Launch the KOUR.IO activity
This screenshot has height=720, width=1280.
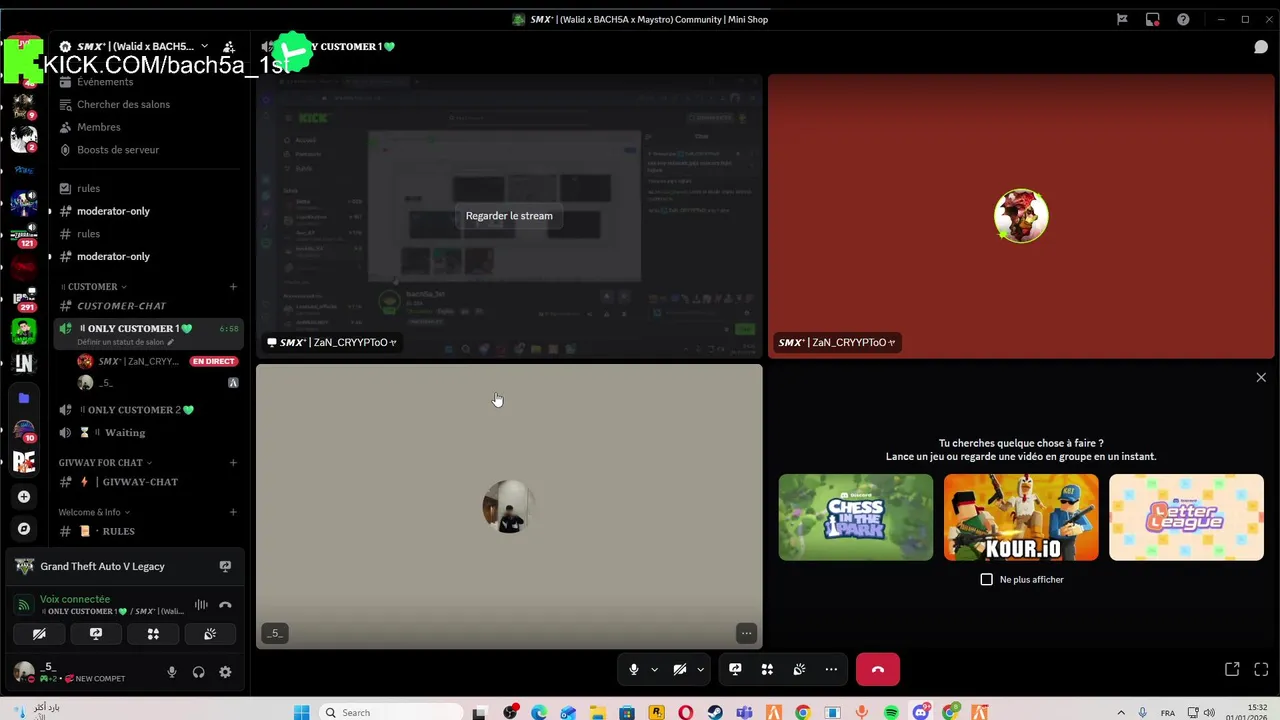click(1021, 517)
